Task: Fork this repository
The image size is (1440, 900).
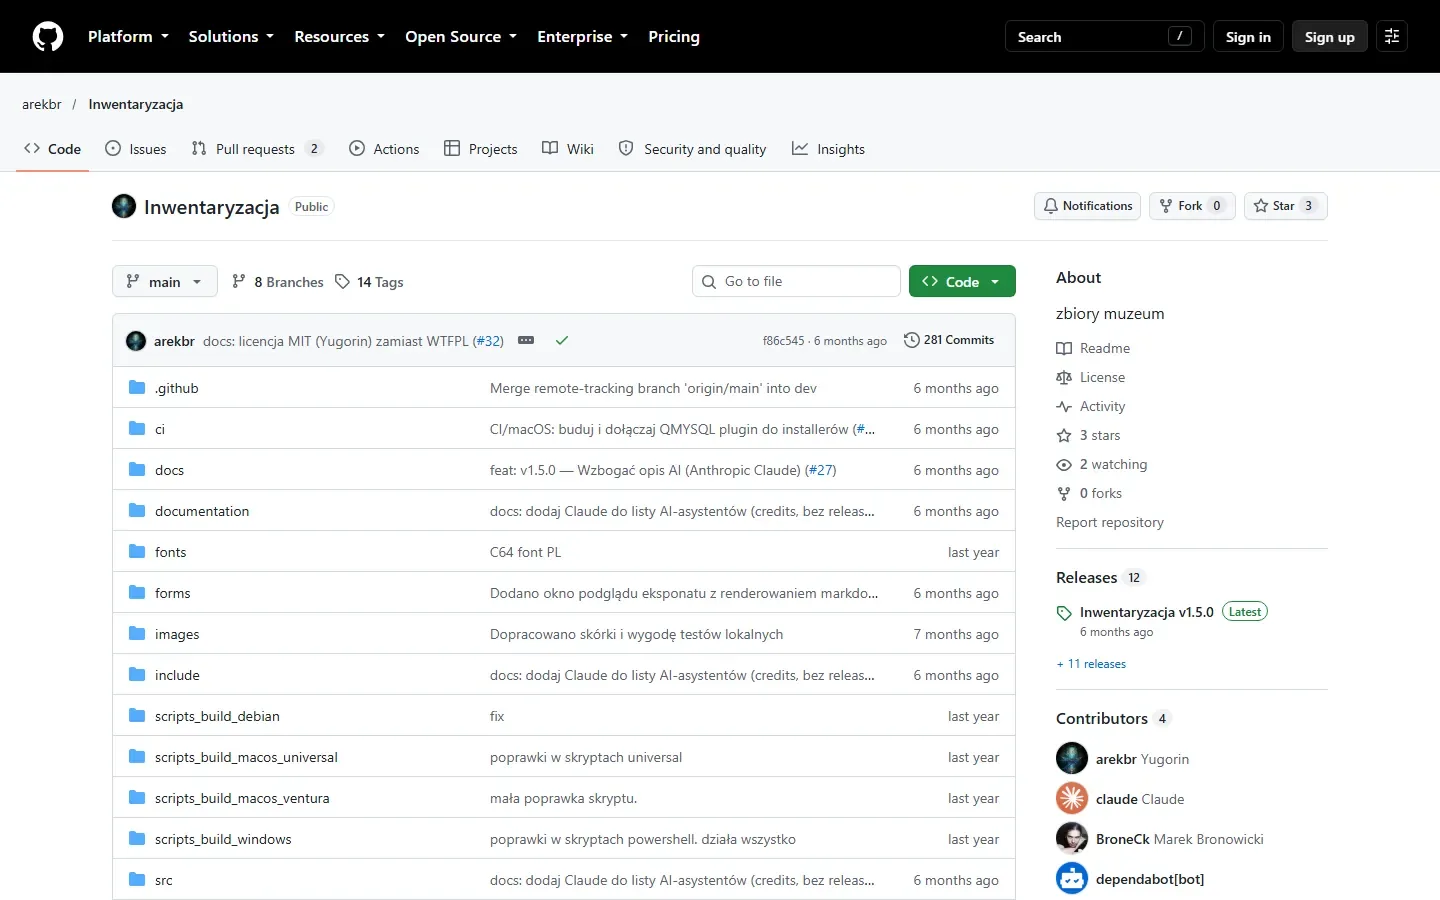Action: tap(1192, 206)
